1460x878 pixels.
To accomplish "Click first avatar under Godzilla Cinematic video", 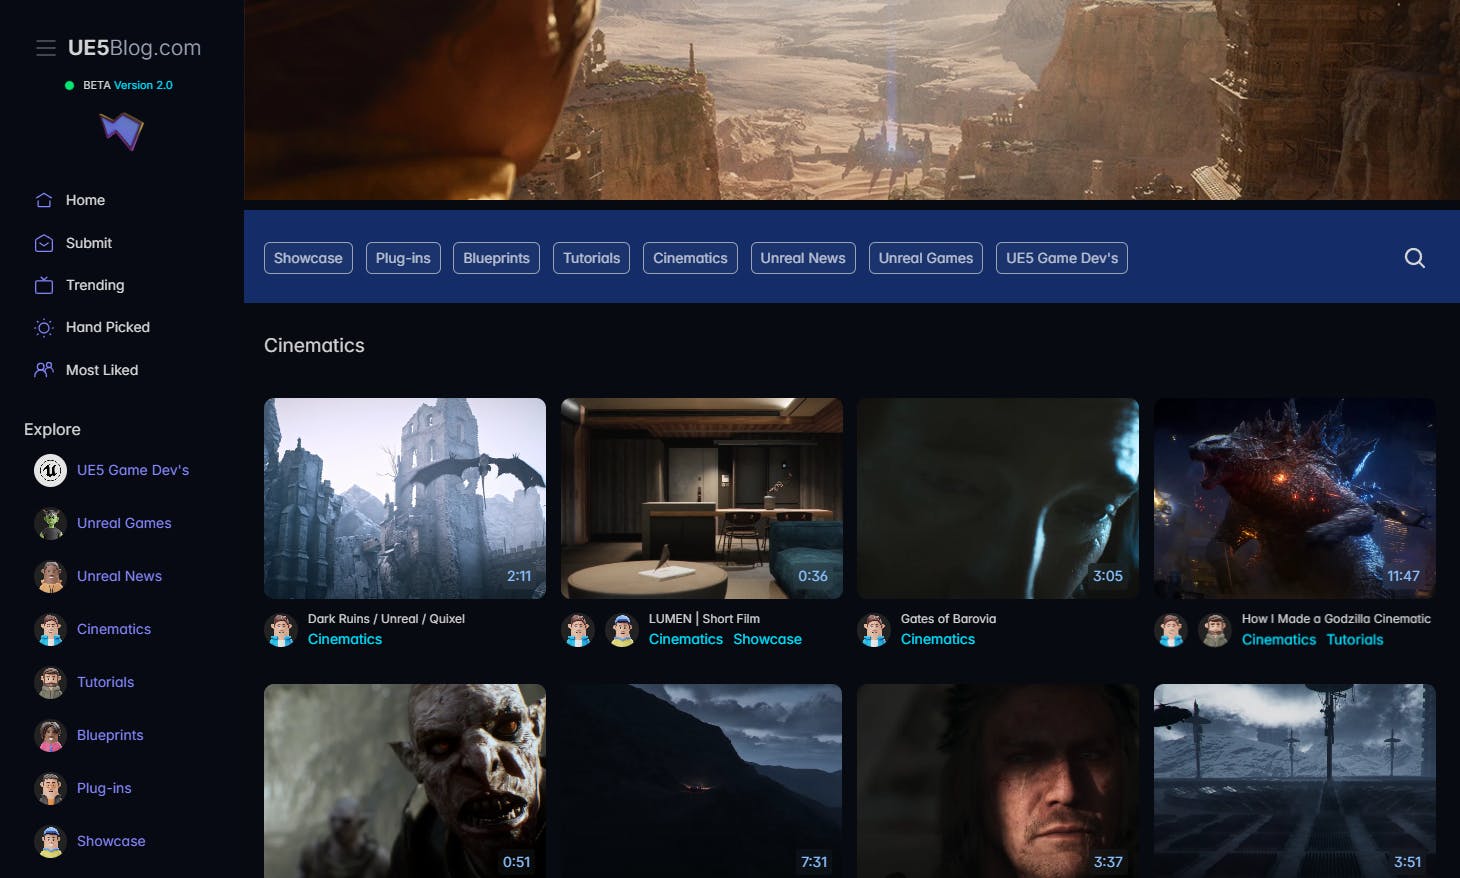I will 1171,630.
